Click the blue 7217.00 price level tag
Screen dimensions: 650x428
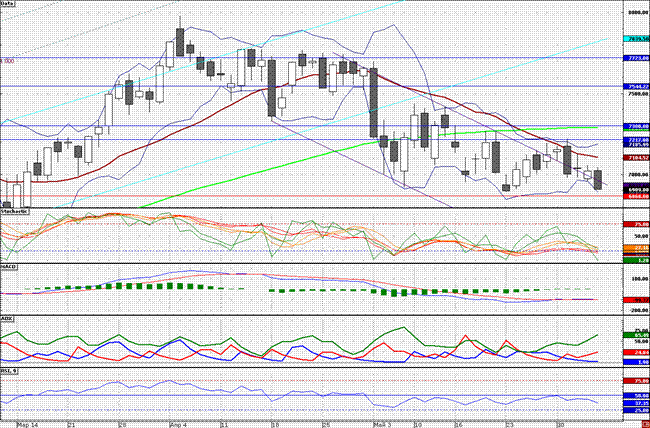[636, 140]
